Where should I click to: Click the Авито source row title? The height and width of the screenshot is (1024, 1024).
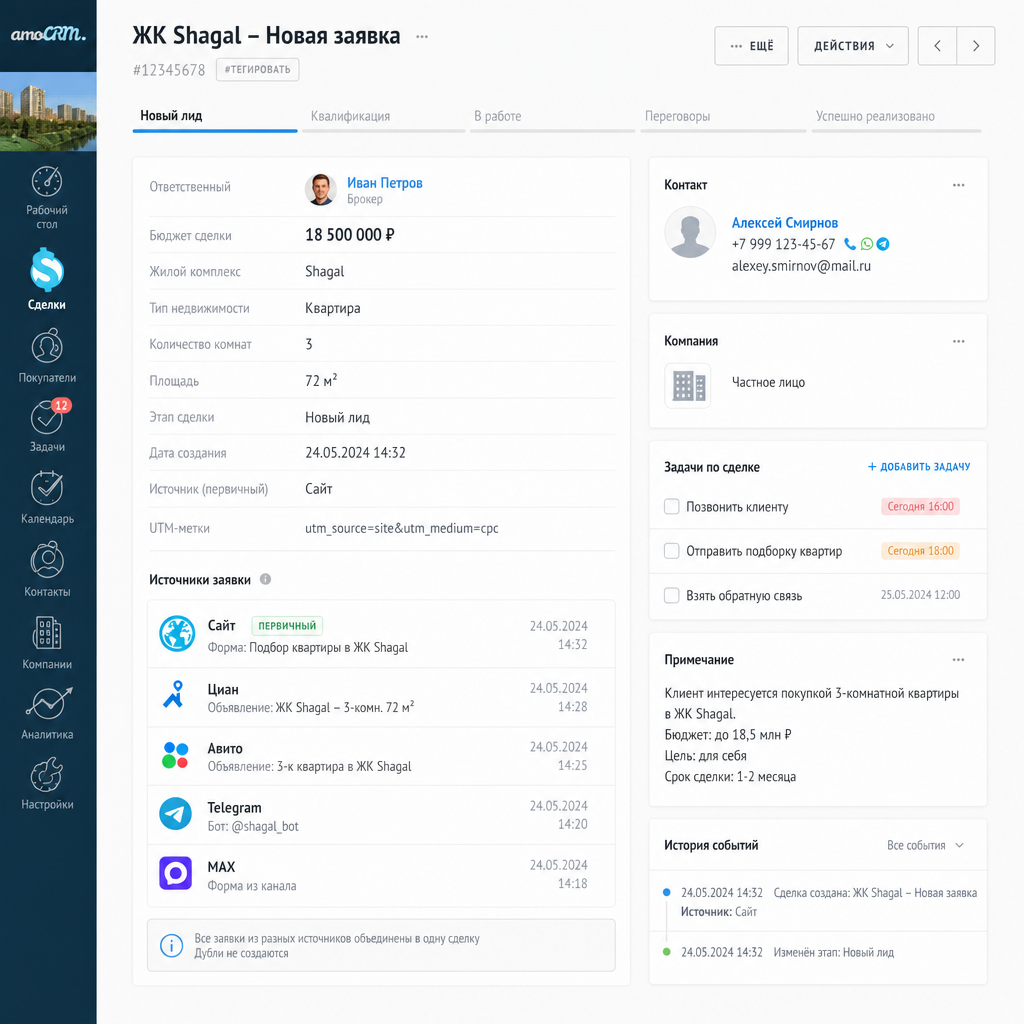[225, 748]
